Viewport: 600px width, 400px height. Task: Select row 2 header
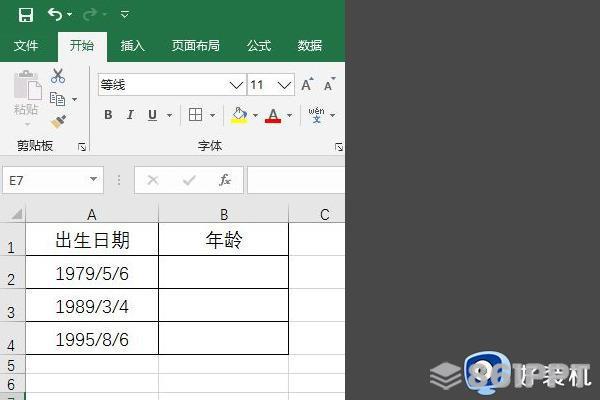coord(11,272)
